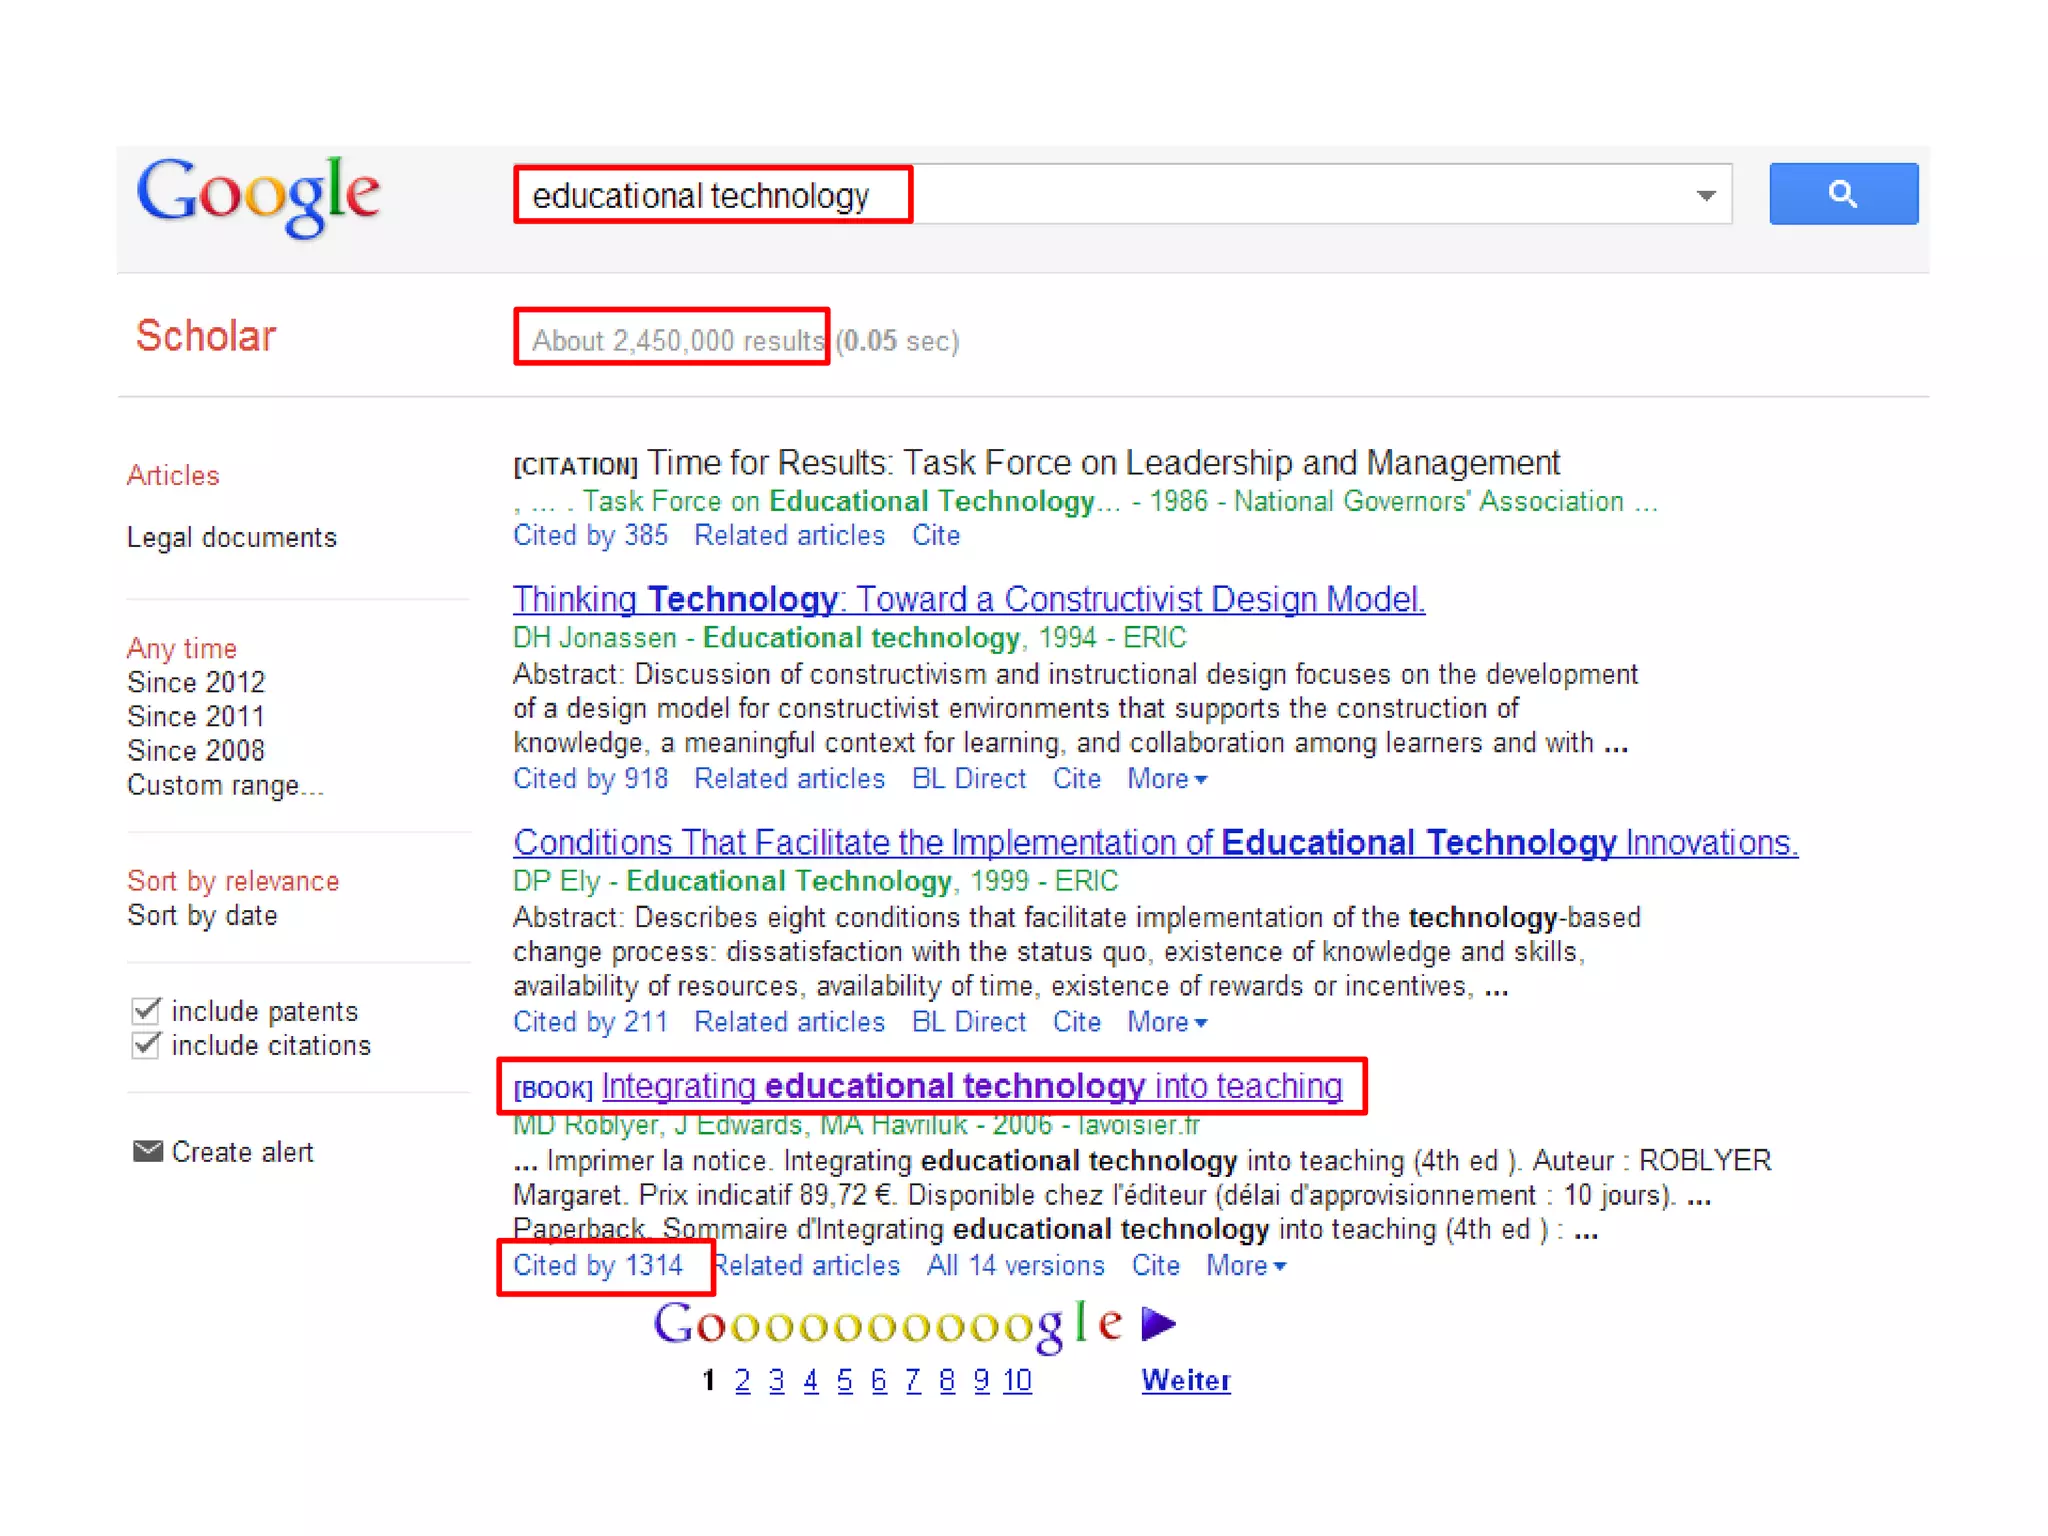Click the blue magnifier search button
Image resolution: width=2048 pixels, height=1536 pixels.
click(1842, 194)
